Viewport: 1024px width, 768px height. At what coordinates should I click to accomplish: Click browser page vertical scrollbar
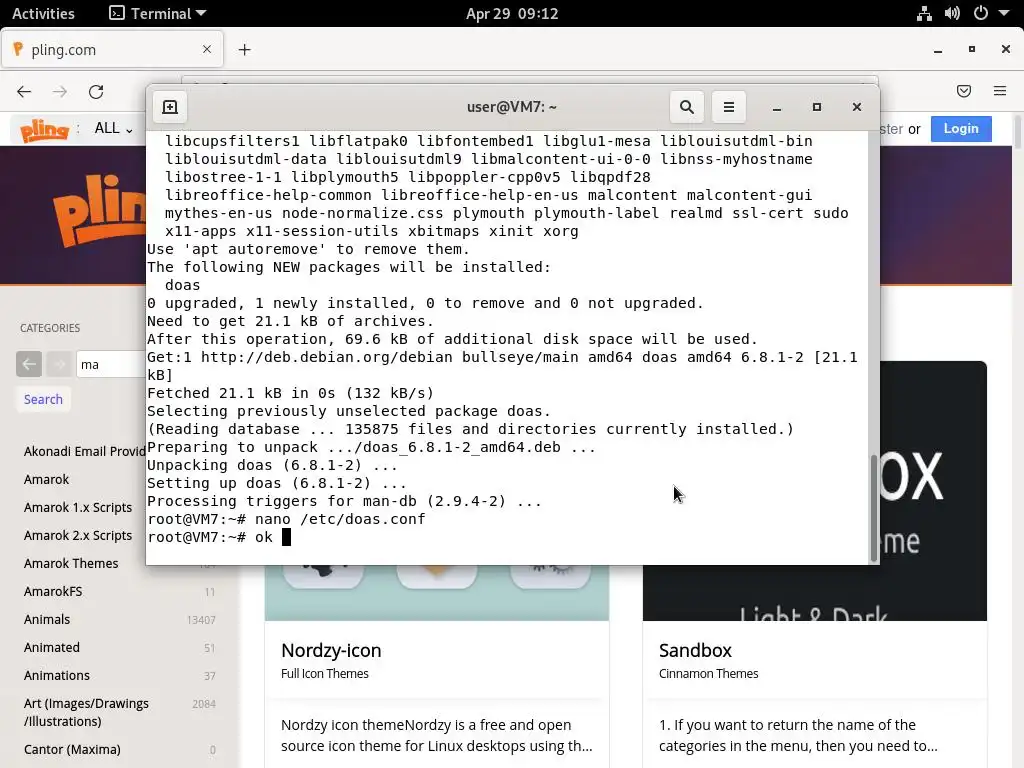[1016, 131]
